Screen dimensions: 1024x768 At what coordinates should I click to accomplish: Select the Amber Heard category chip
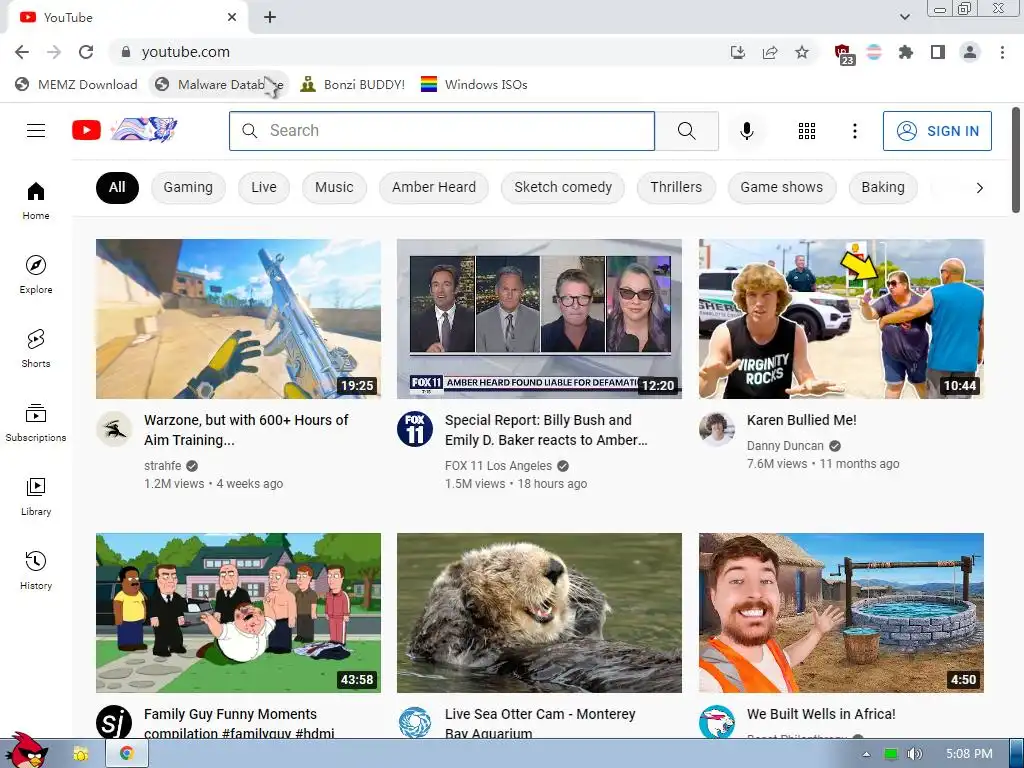434,187
